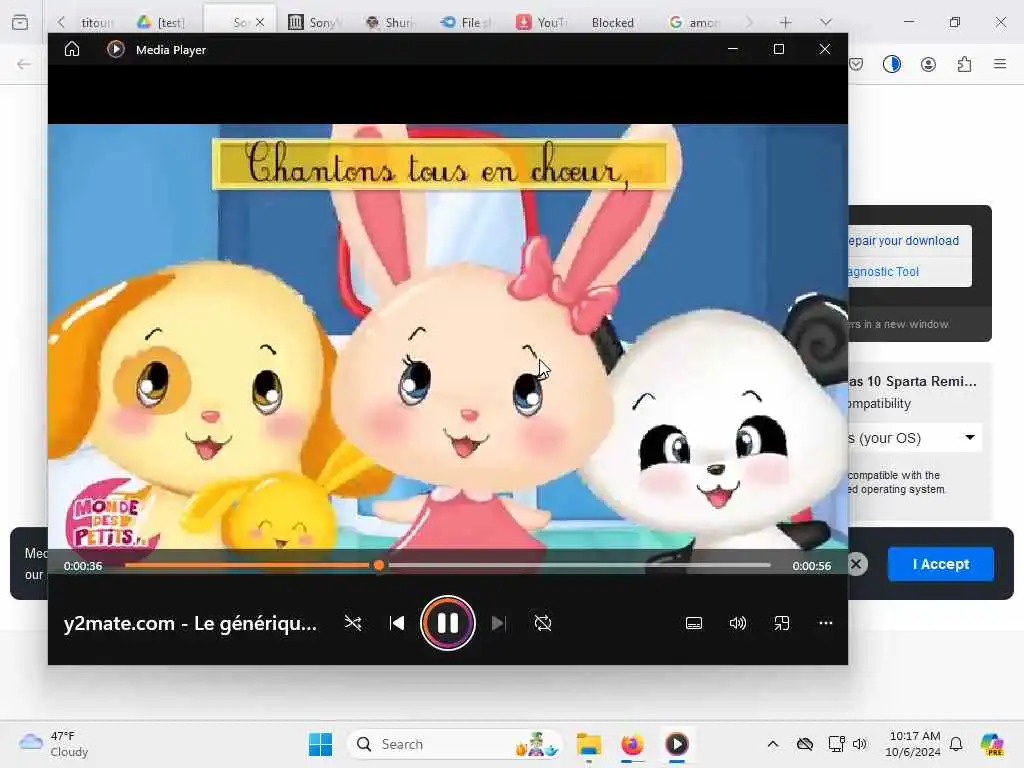Click the orange seek bar thumb
This screenshot has width=1024, height=768.
(x=379, y=566)
